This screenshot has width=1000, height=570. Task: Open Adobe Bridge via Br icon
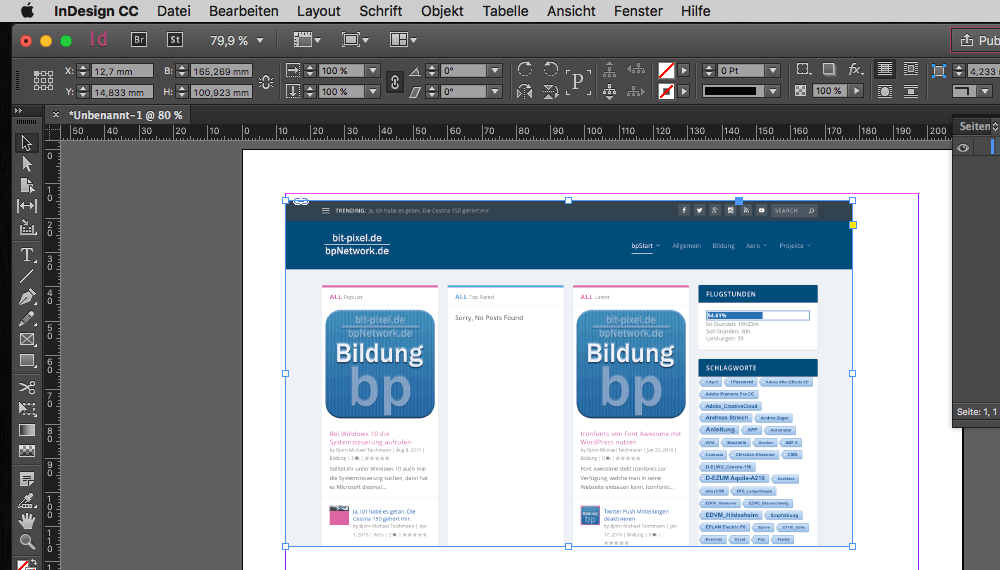pos(140,40)
